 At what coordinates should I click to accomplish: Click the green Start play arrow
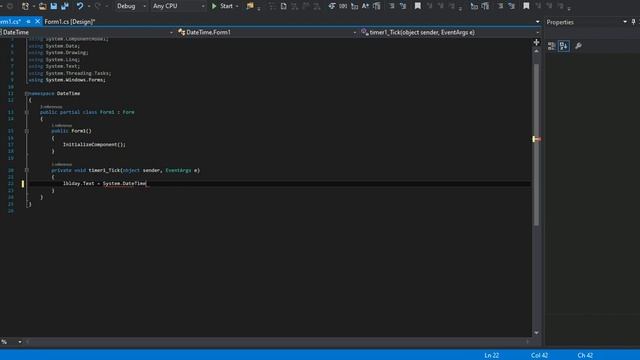pos(214,6)
